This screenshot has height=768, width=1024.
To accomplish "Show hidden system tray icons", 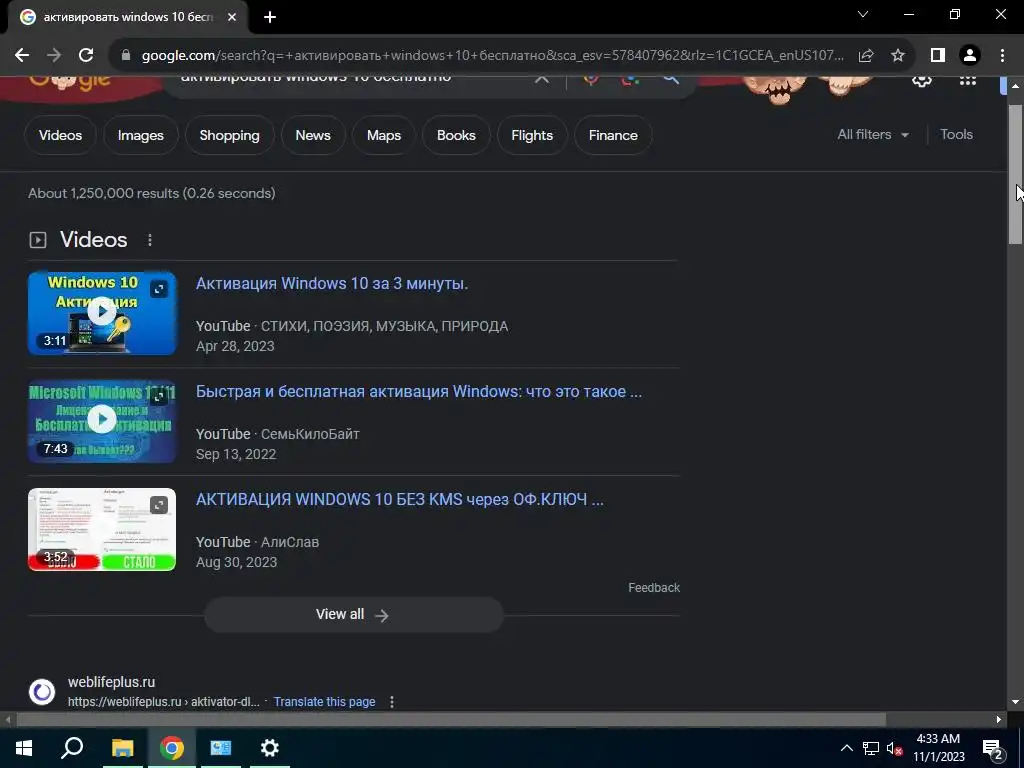I will click(x=846, y=748).
